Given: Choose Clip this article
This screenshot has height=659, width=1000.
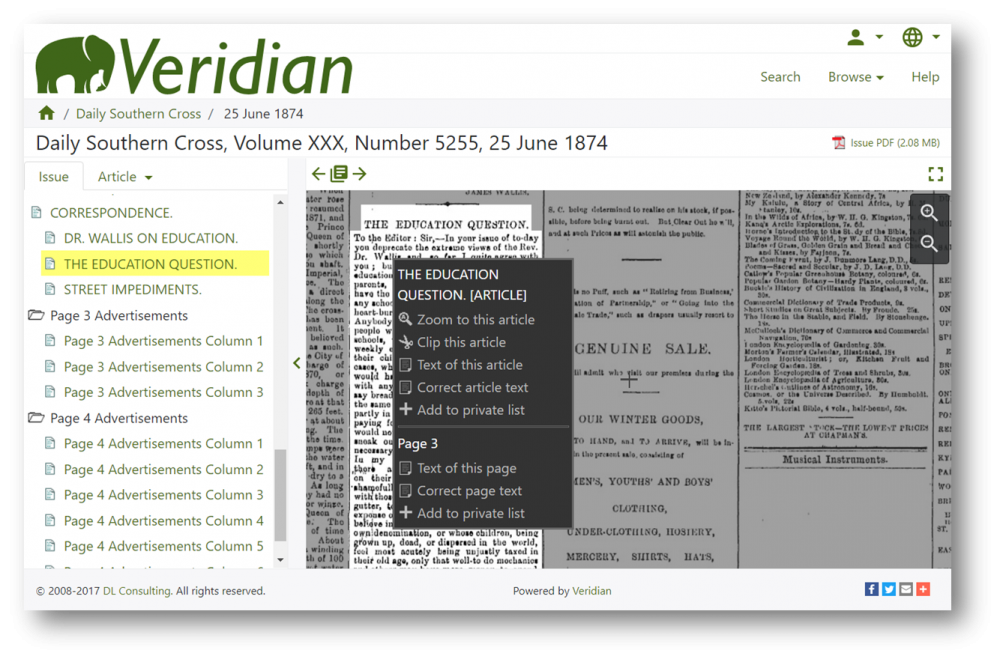Looking at the screenshot, I should [x=452, y=342].
